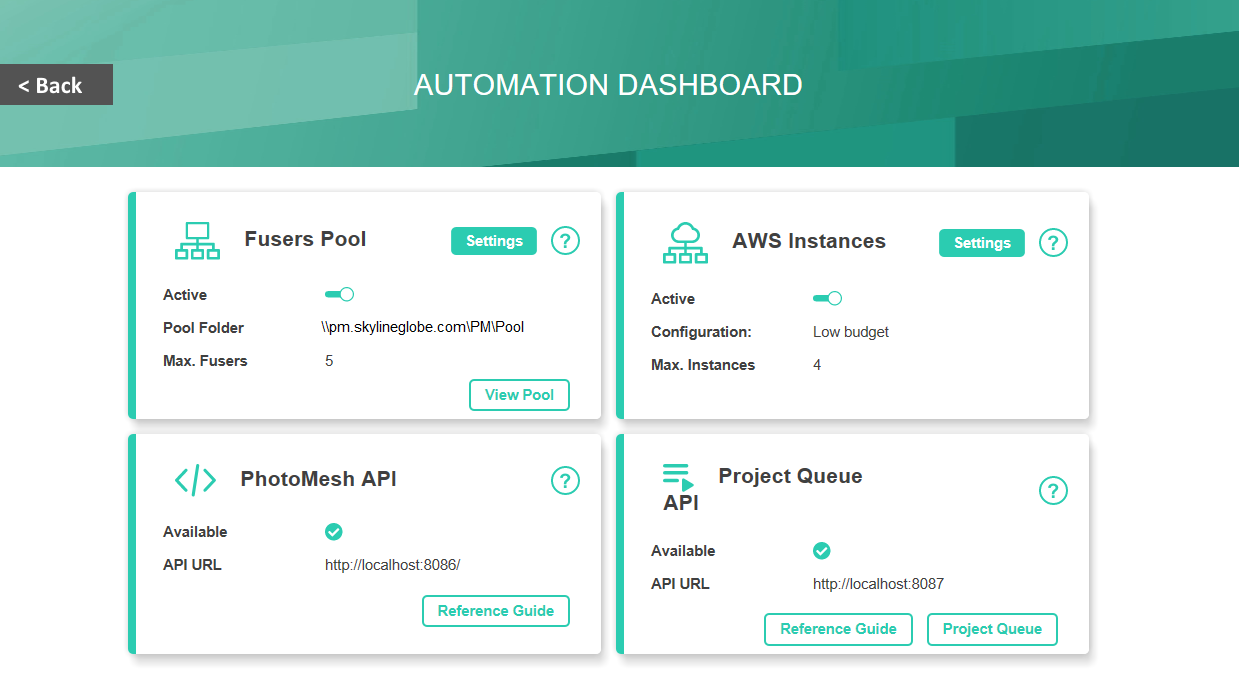1239x680 pixels.
Task: Open help for AWS Instances
Action: point(1053,243)
